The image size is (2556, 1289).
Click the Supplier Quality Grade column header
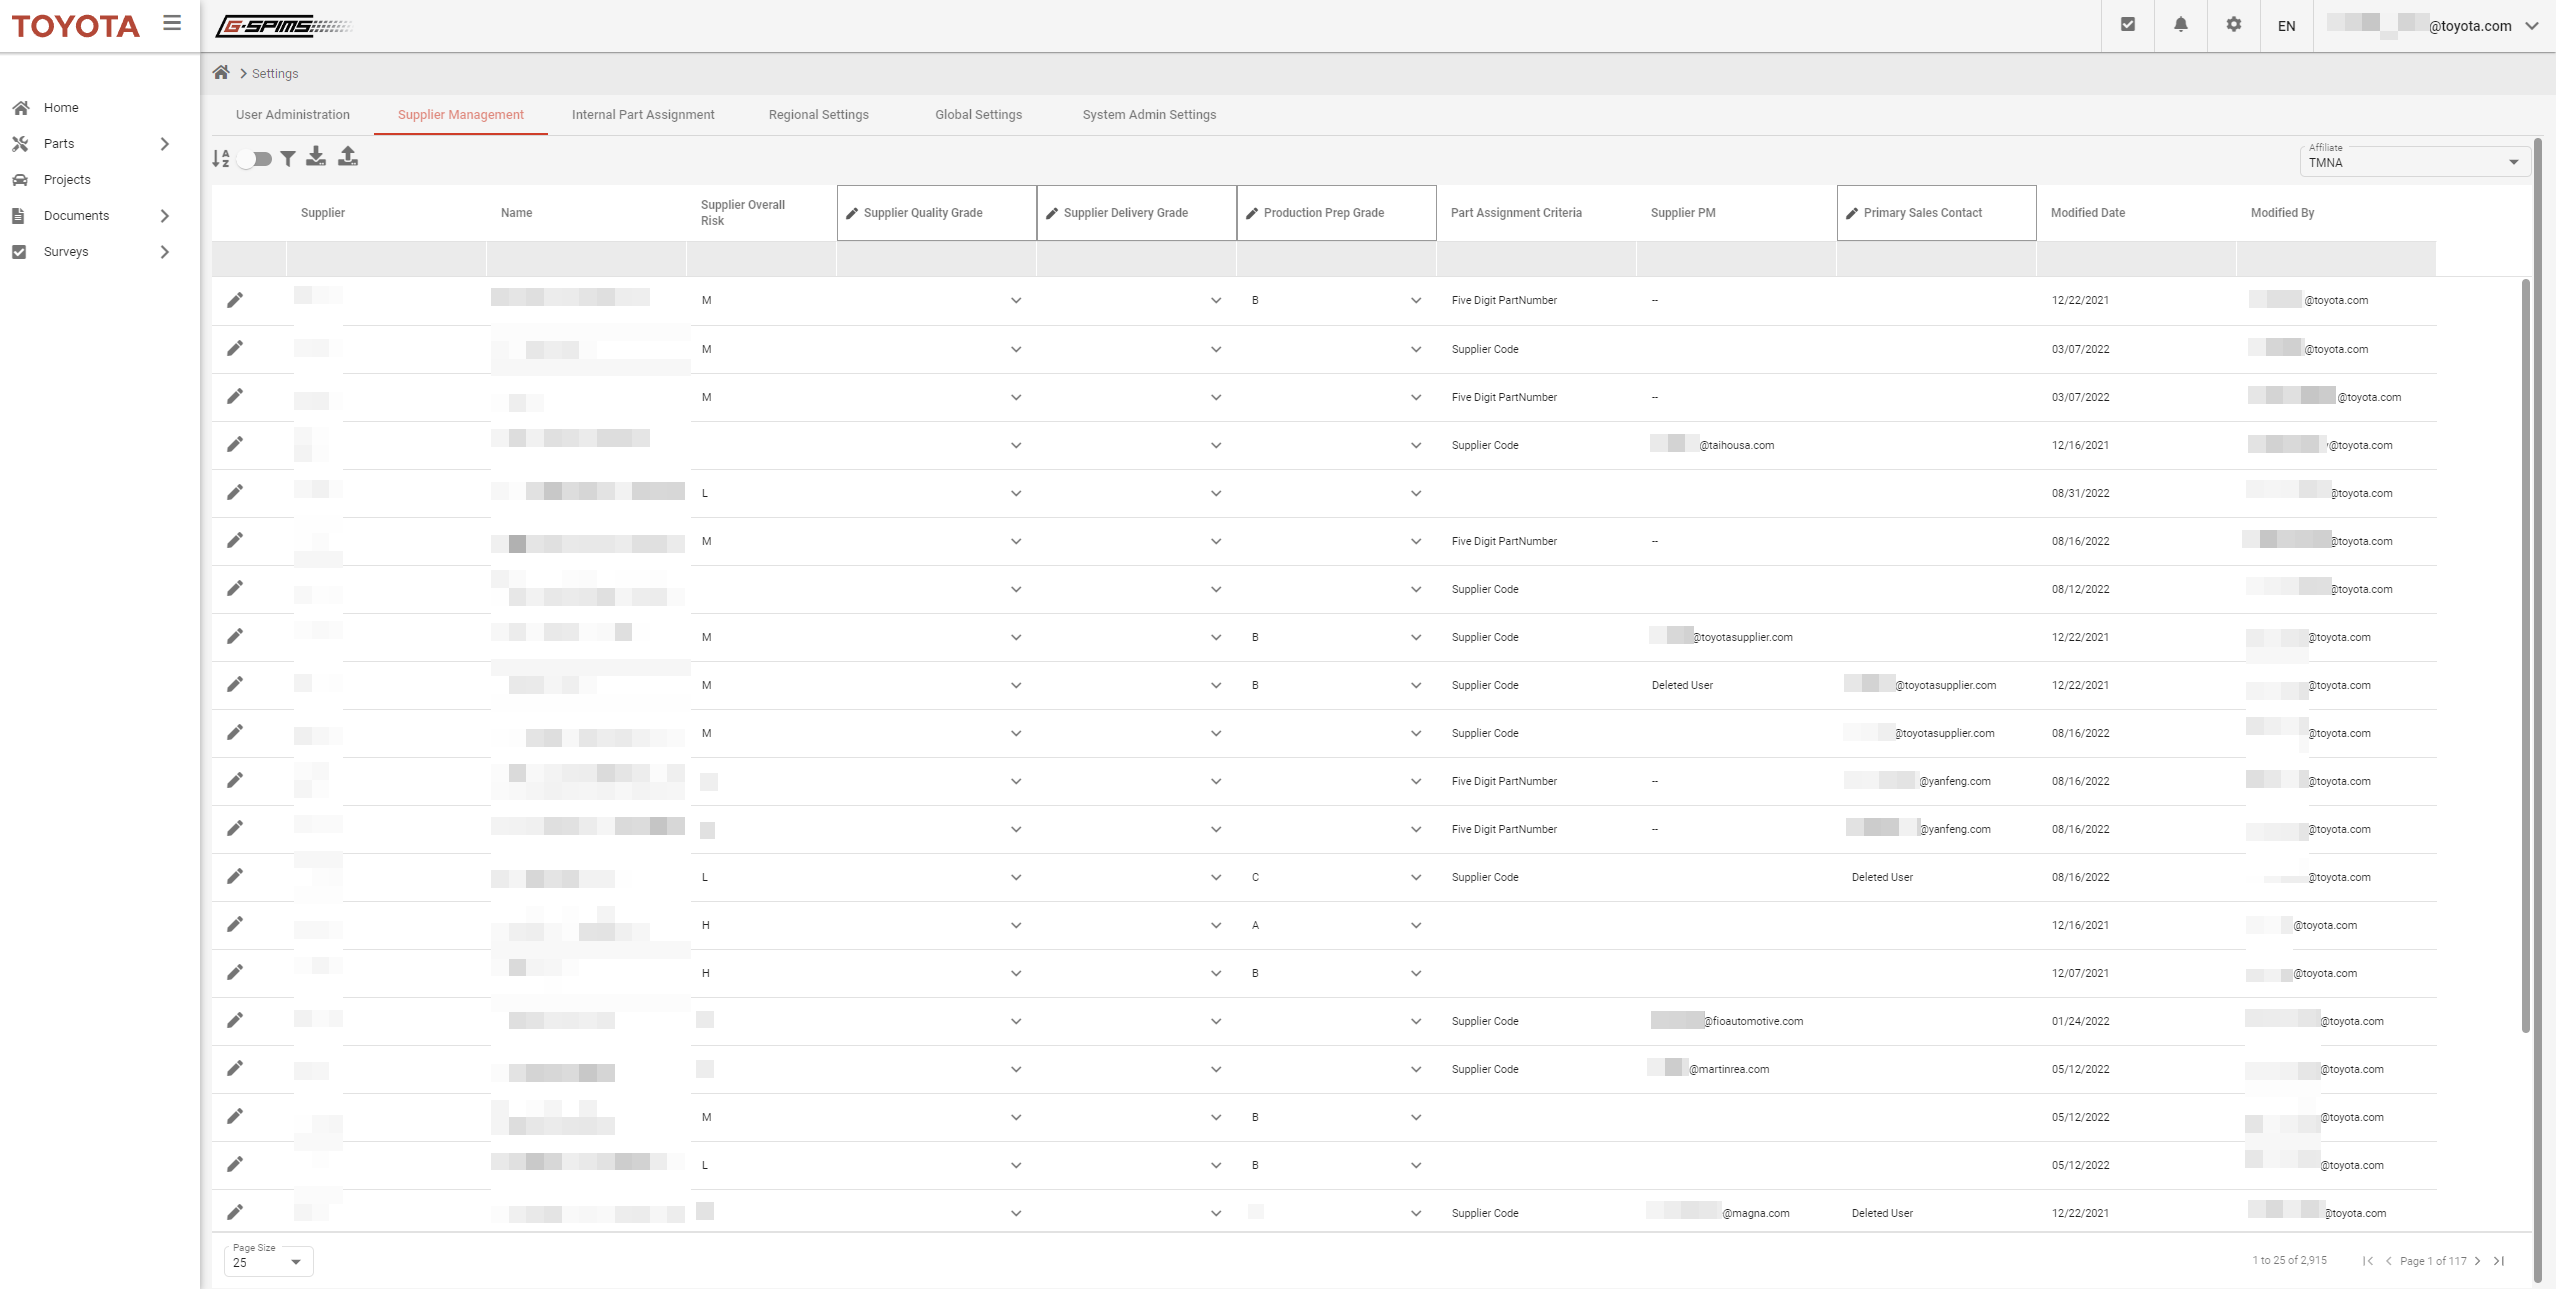[937, 213]
